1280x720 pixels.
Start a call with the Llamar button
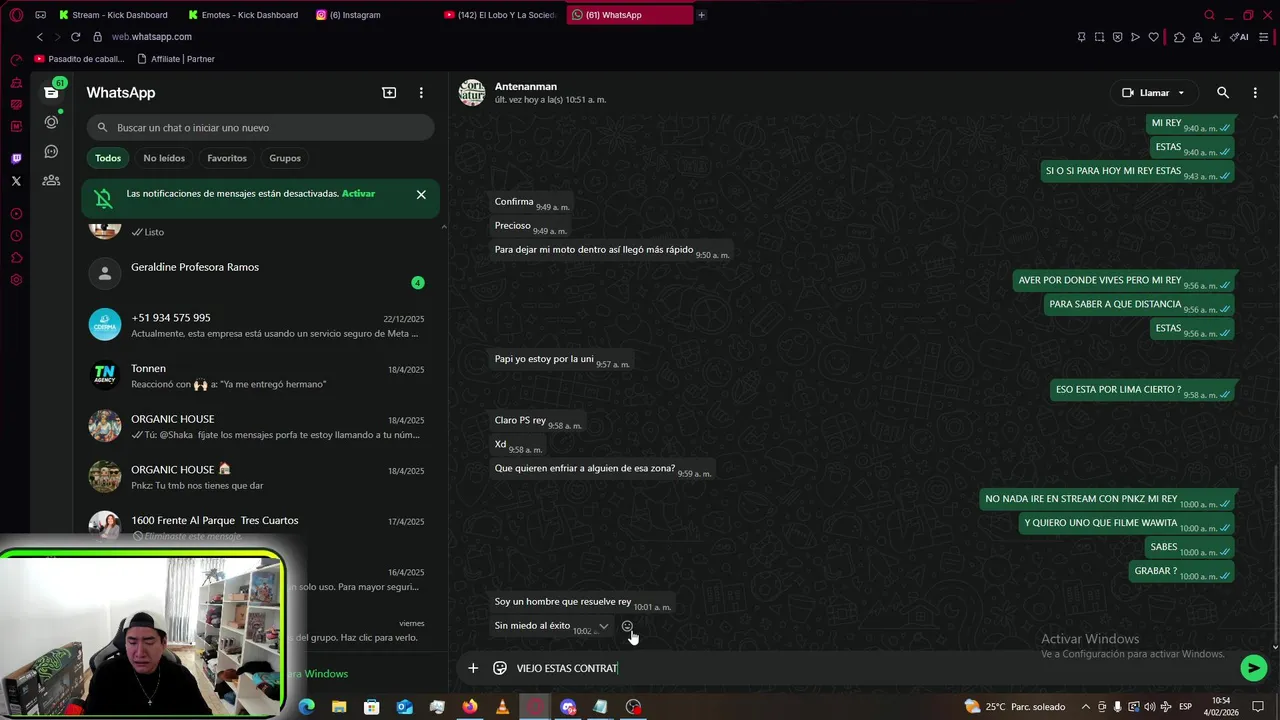pyautogui.click(x=1153, y=92)
